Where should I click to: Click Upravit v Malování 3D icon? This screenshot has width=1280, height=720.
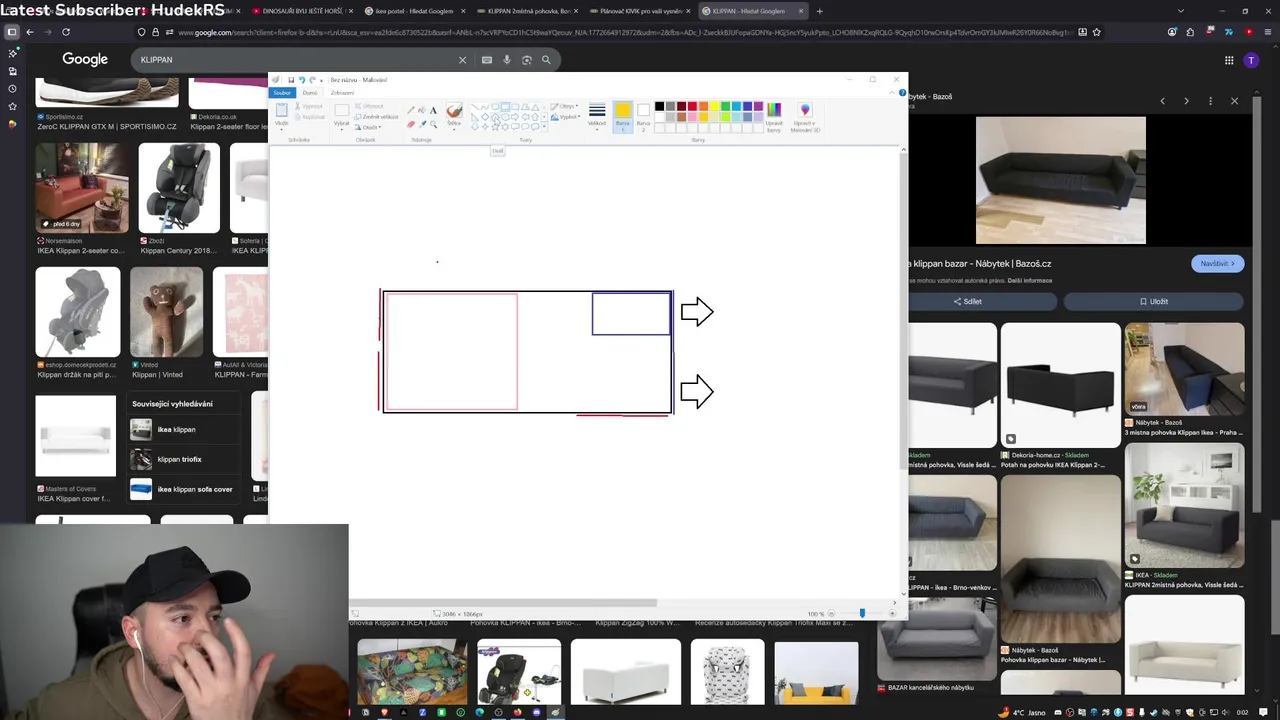[805, 117]
